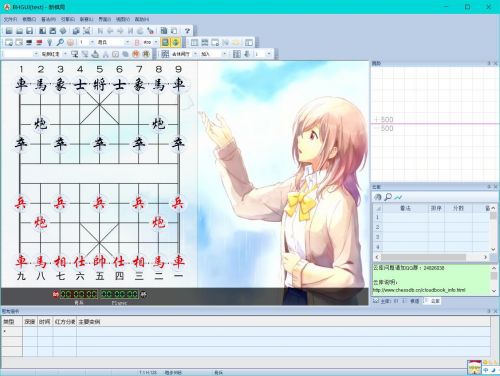The height and width of the screenshot is (376, 500).
Task: Open the first menu (文件) in the menu bar
Action: point(10,19)
